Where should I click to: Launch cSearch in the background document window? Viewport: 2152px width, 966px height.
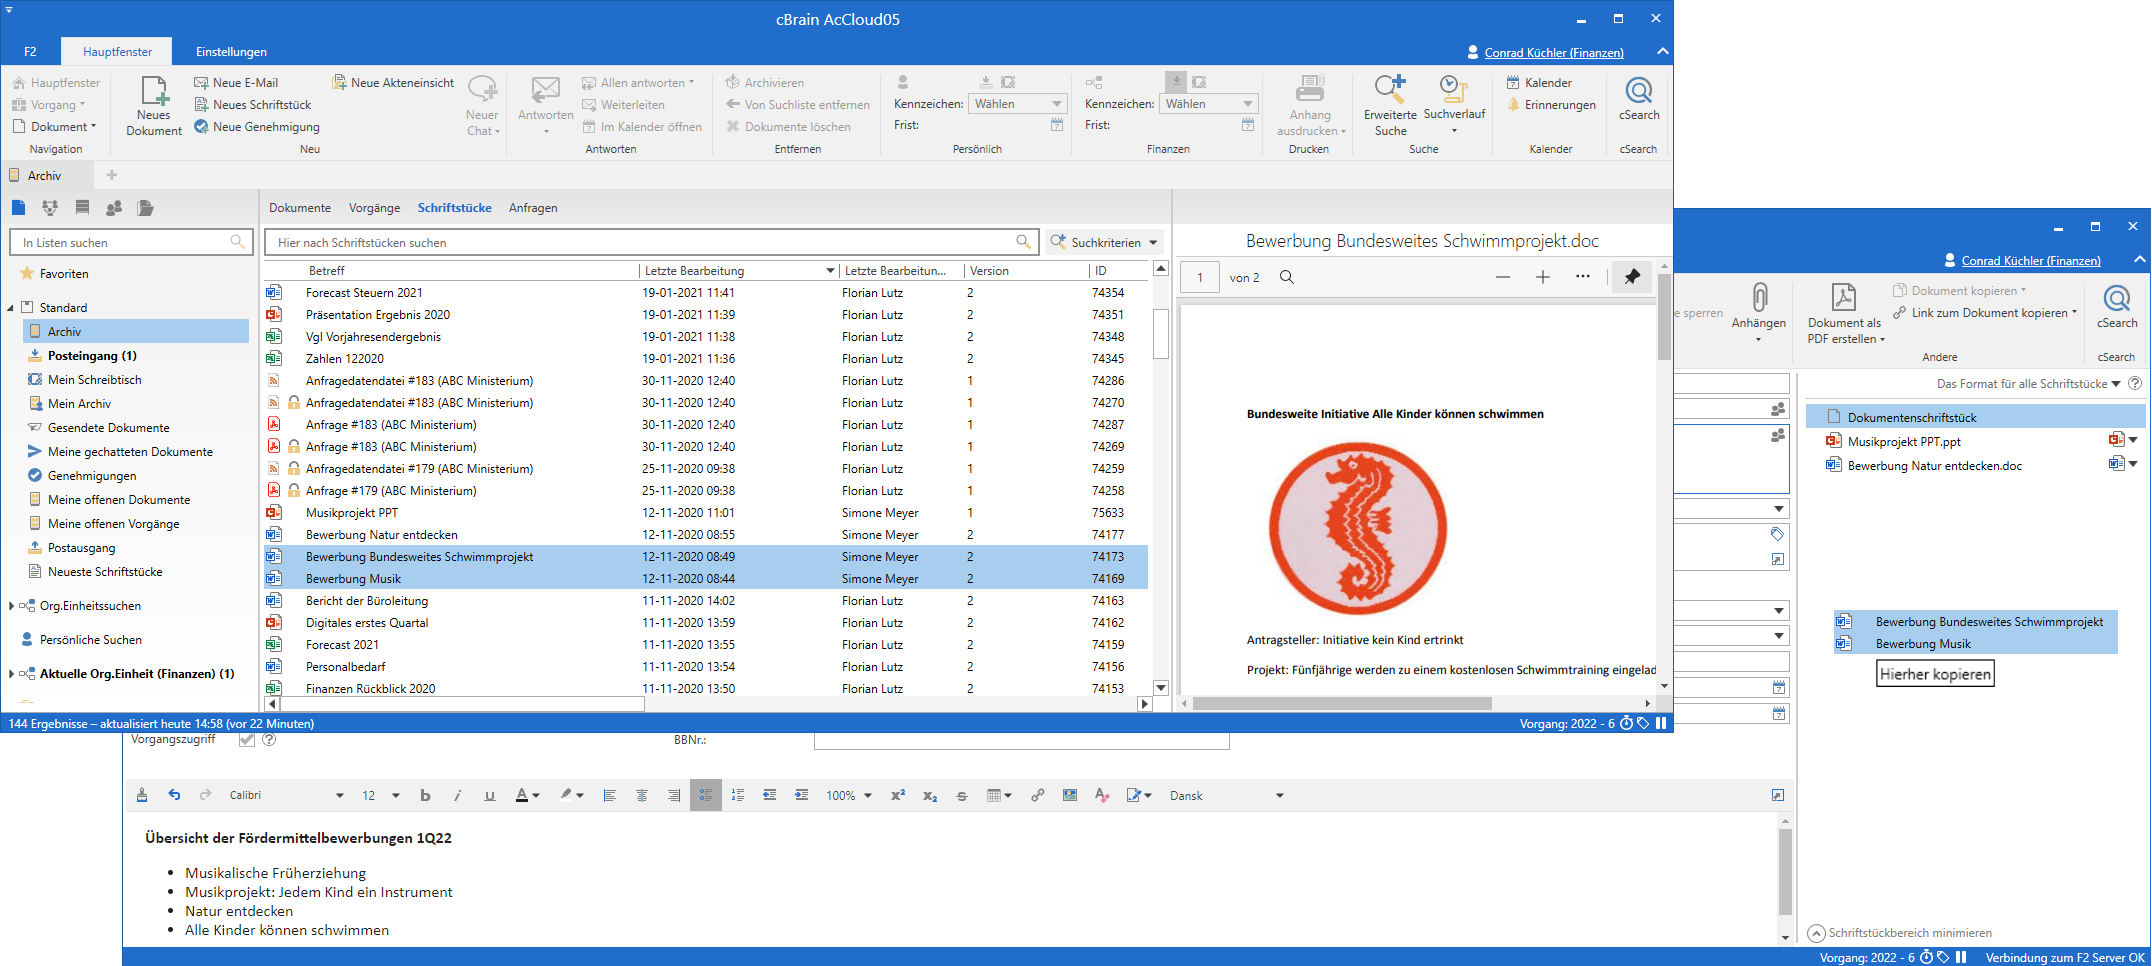(2117, 306)
